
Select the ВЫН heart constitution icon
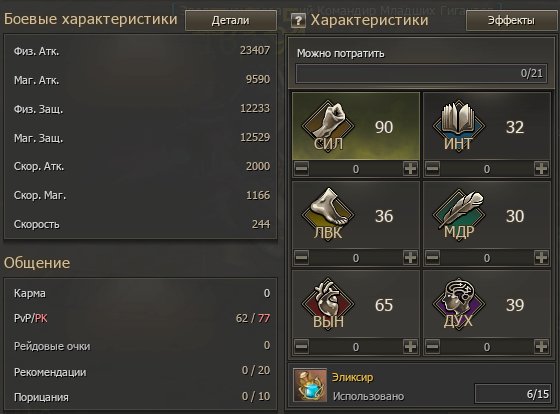[x=328, y=304]
